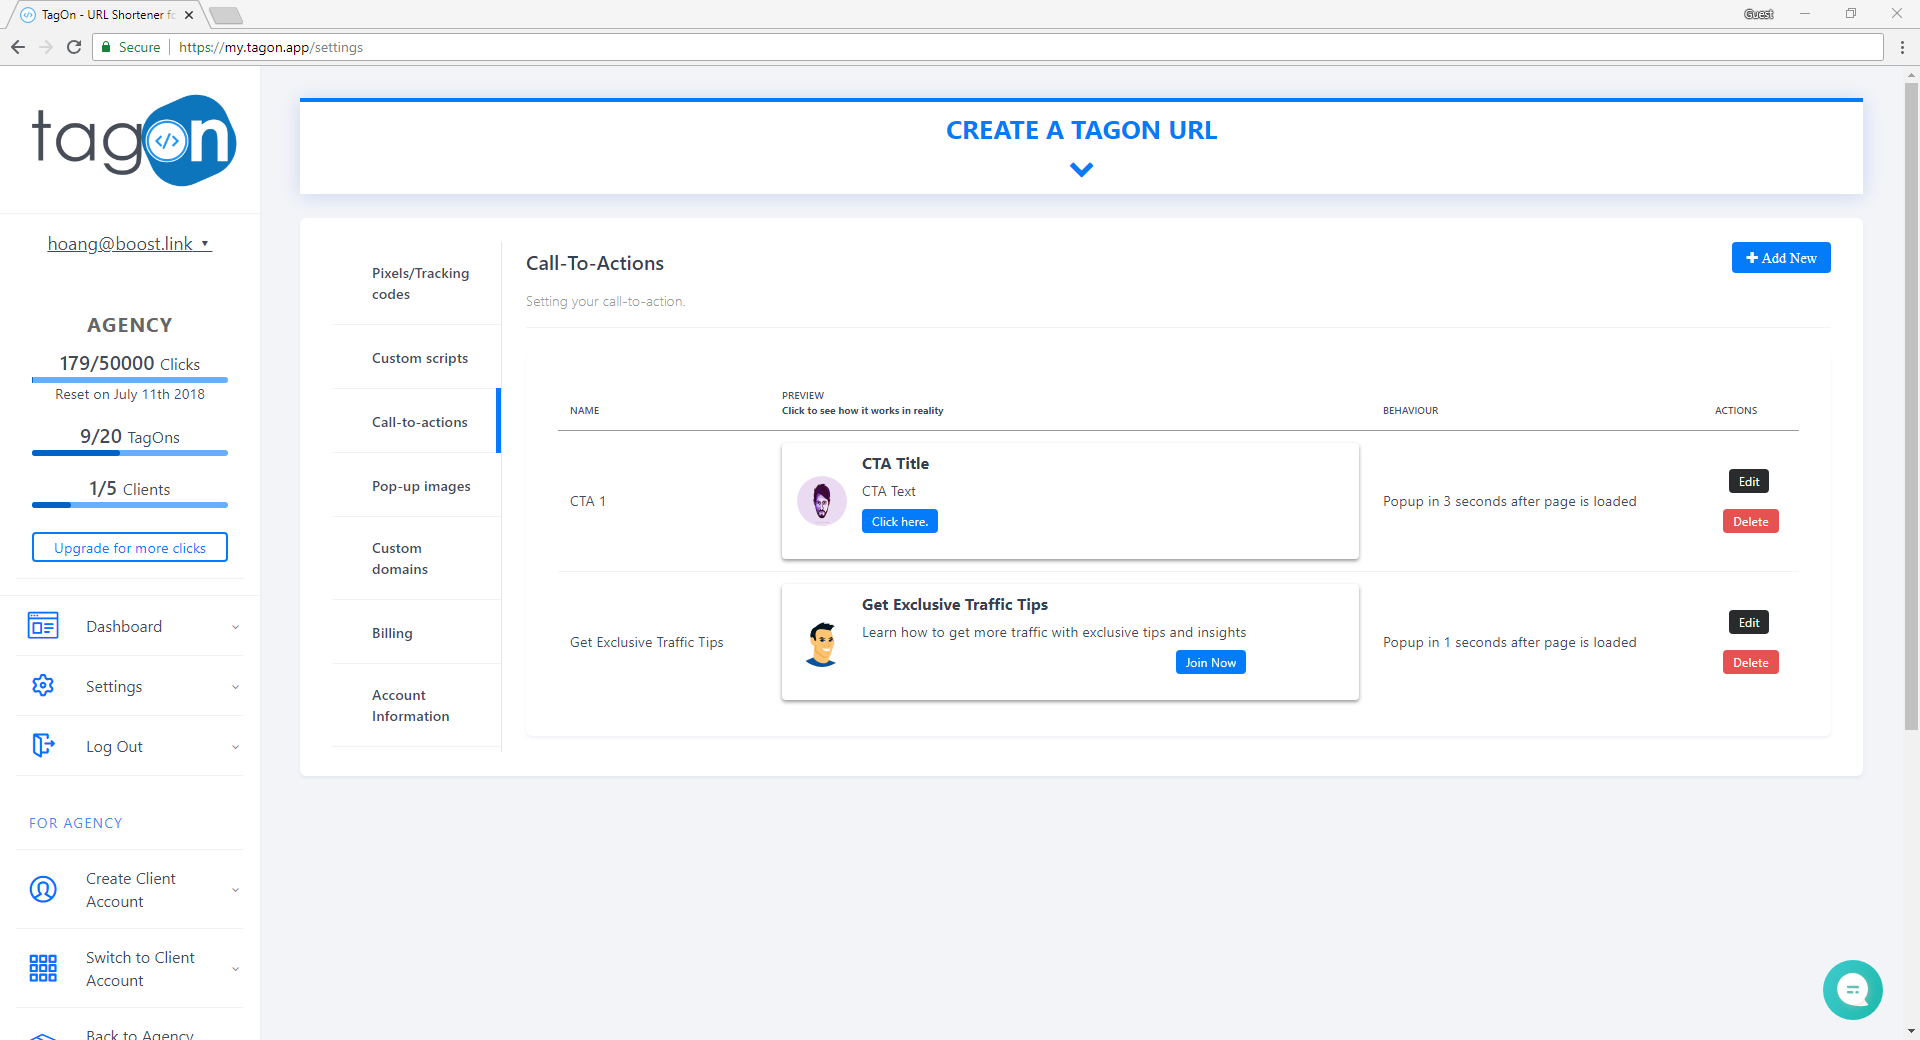Click the TagOns usage progress bar

pyautogui.click(x=130, y=453)
